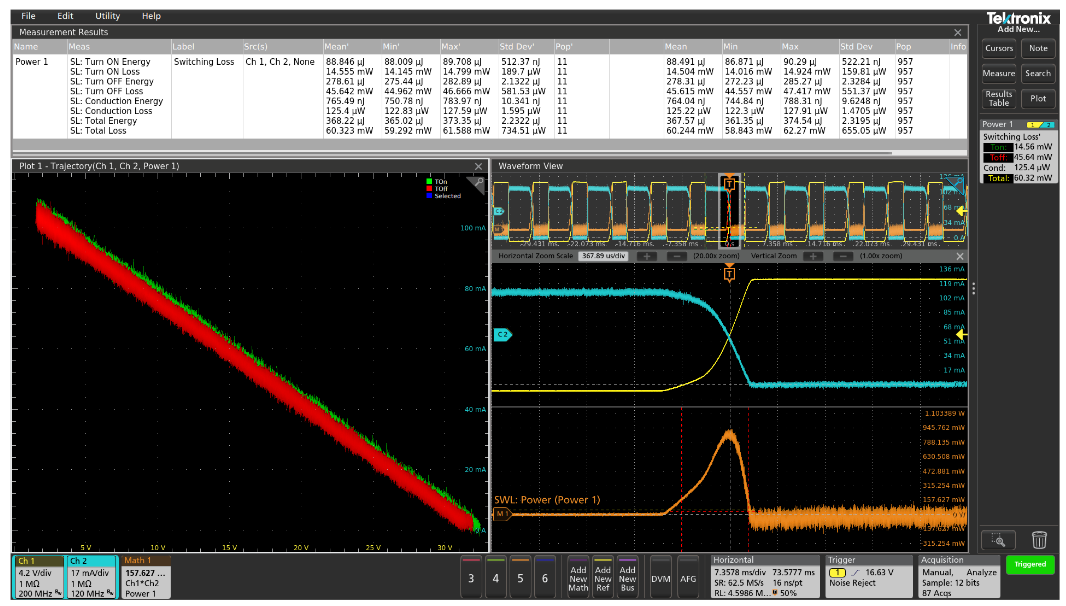Toggle the DVM button

660,578
